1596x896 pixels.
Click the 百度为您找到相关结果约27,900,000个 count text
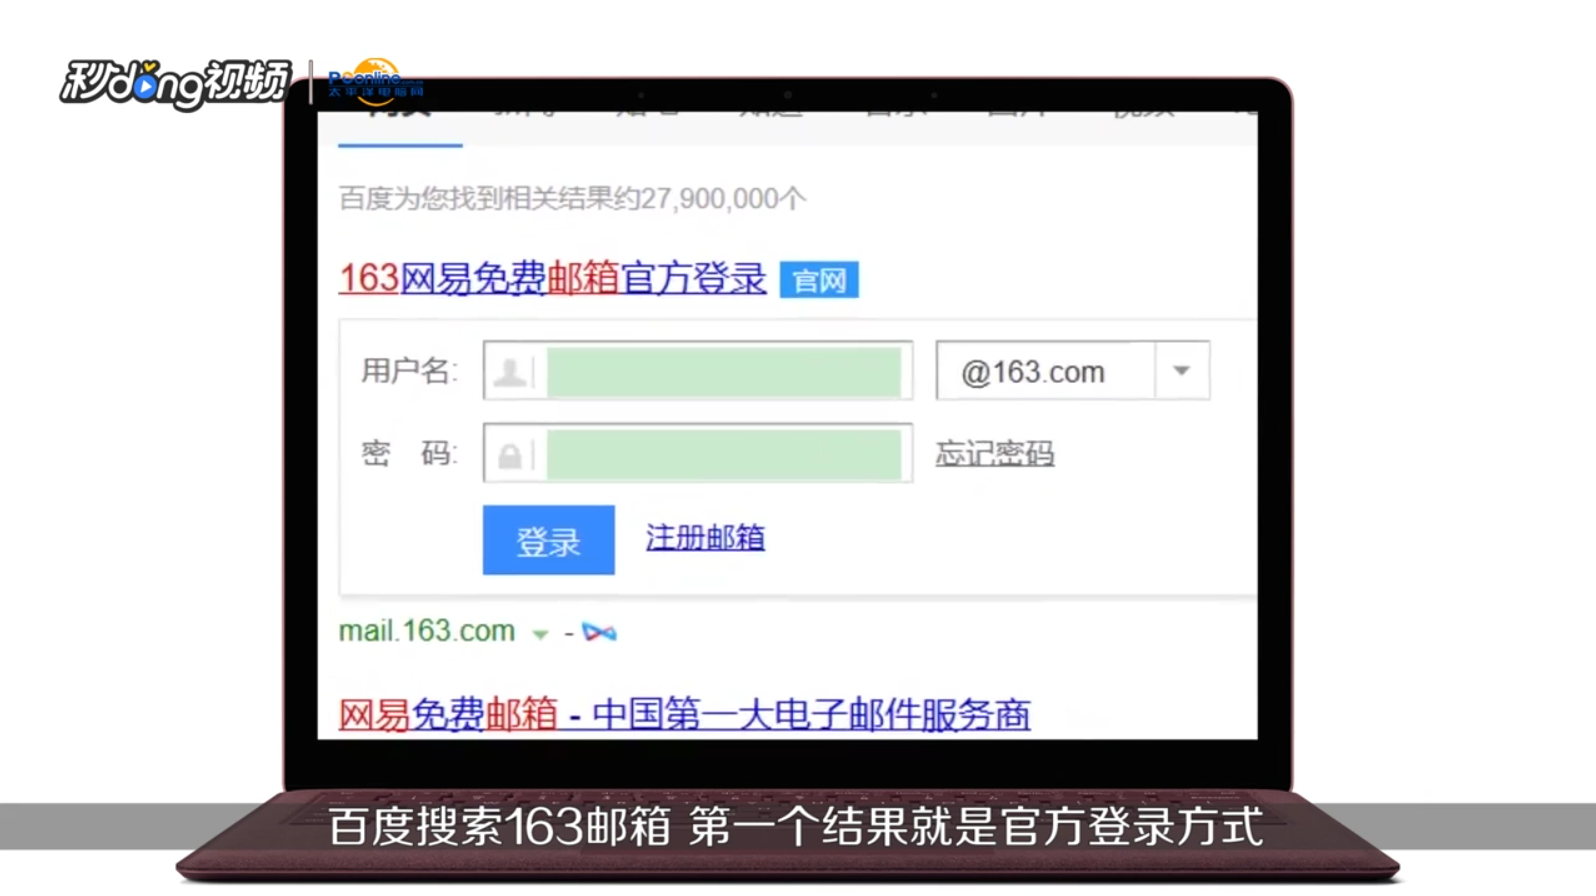[572, 199]
